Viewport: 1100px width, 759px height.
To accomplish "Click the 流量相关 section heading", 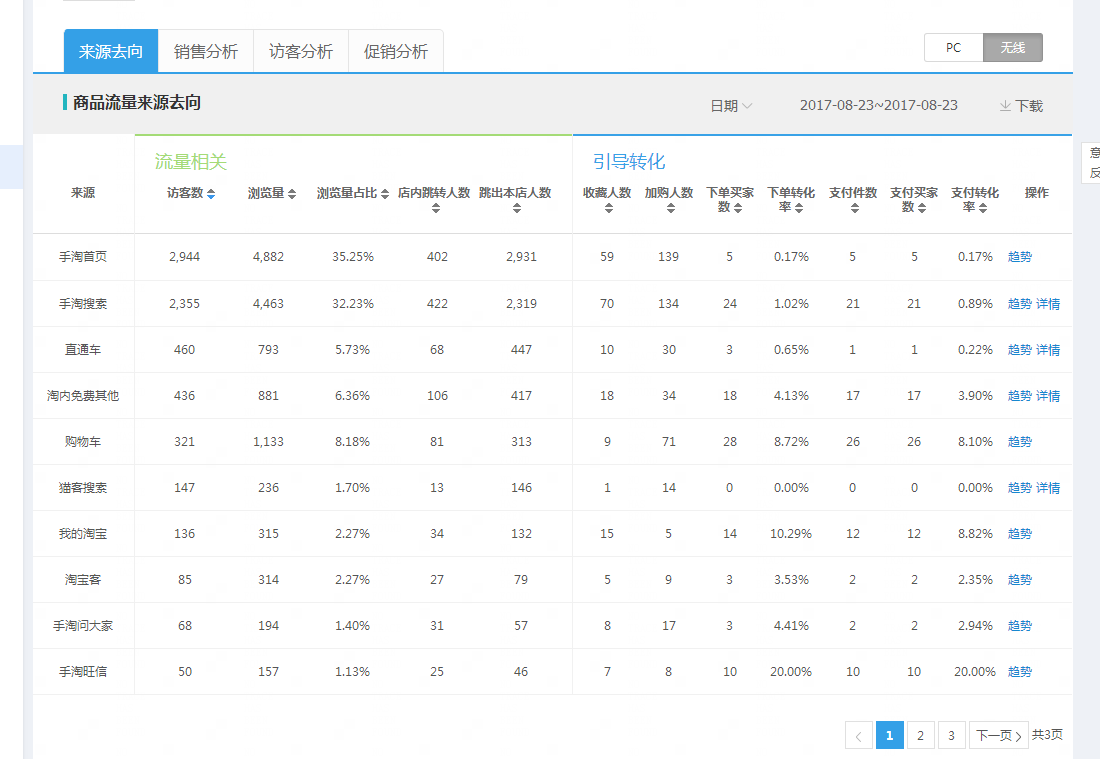I will pyautogui.click(x=191, y=162).
